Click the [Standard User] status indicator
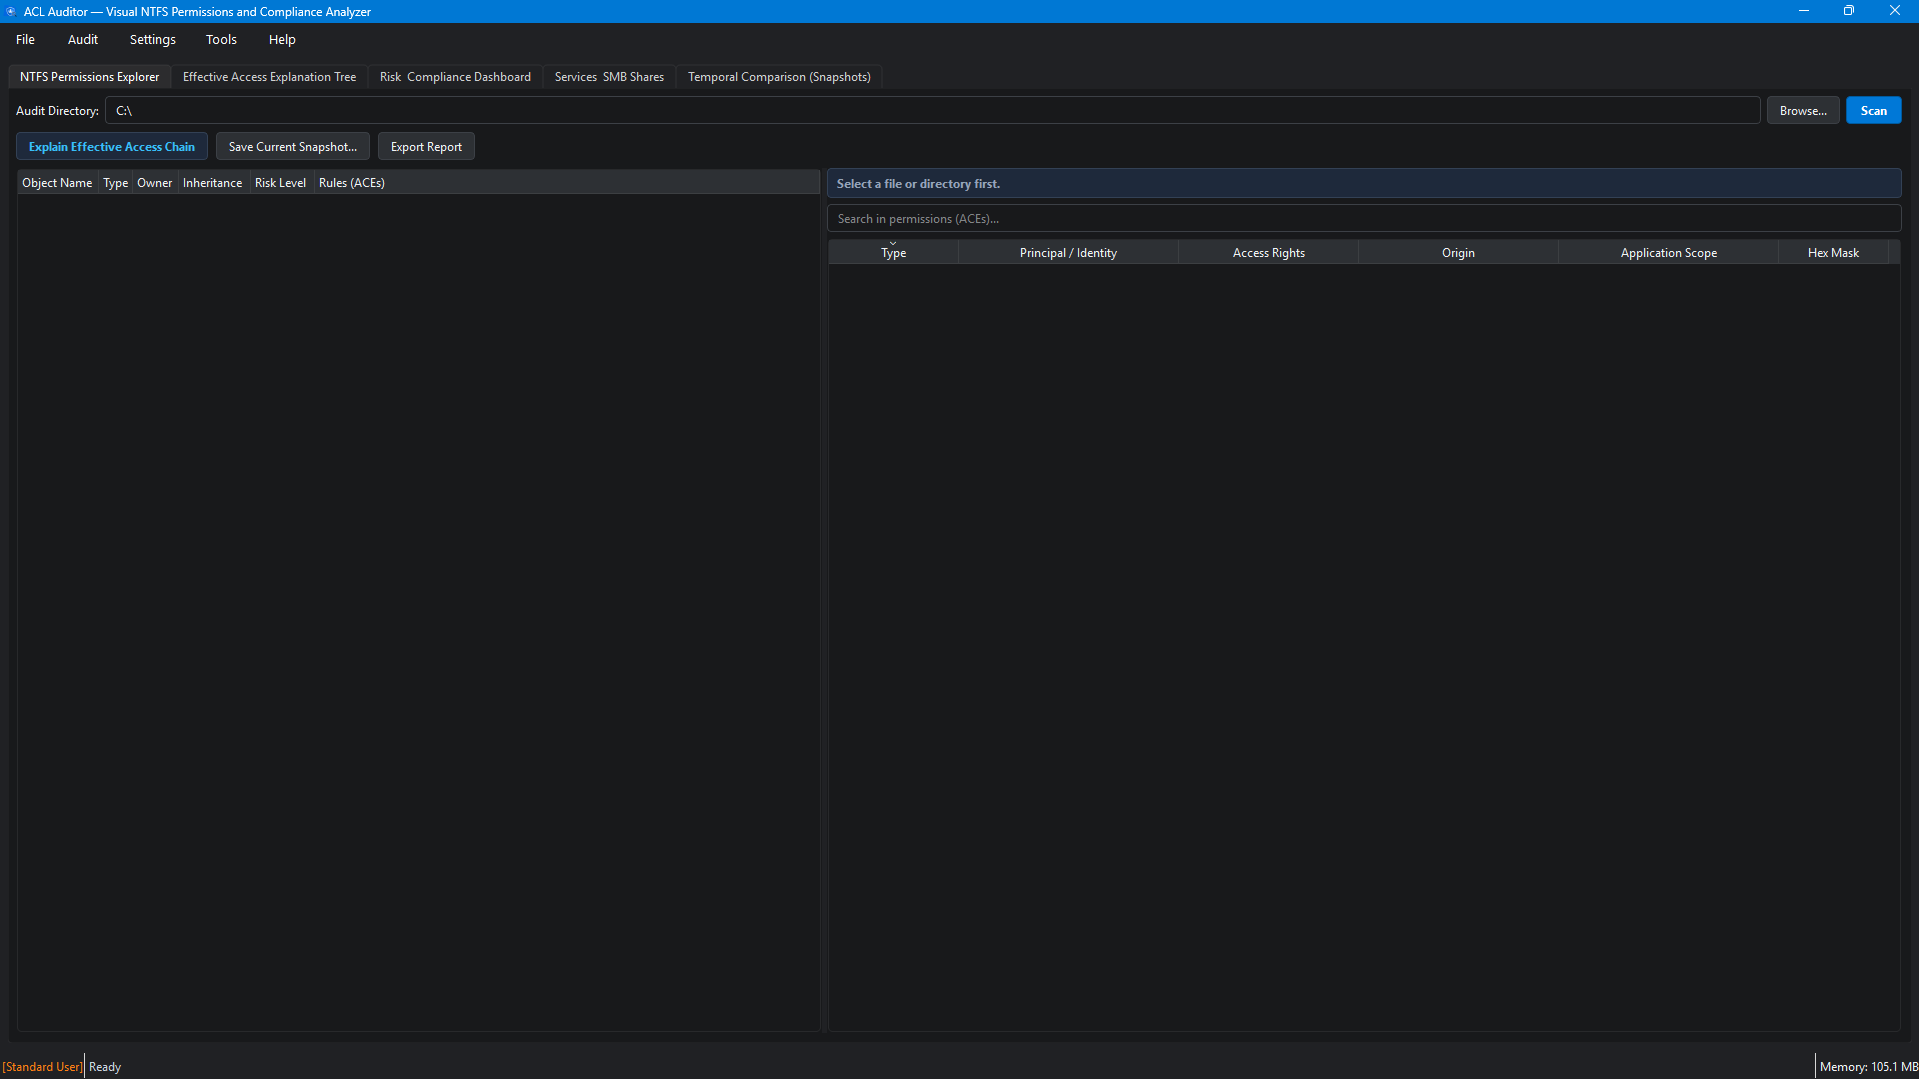 pyautogui.click(x=42, y=1067)
